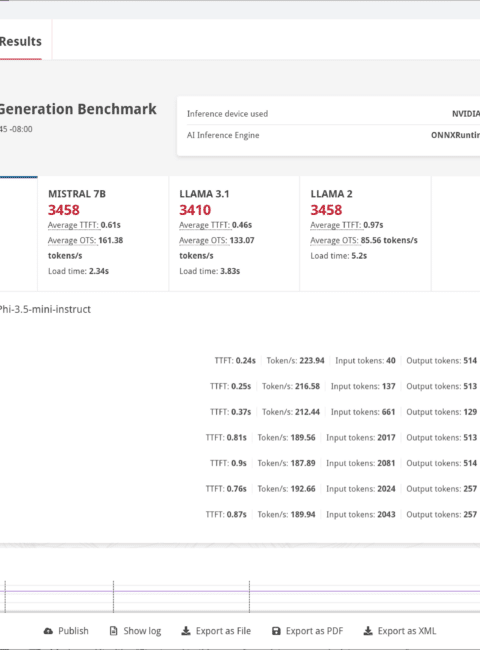Select the LLAMA 3.1 result card title
Viewport: 480px width, 650px height.
click(x=204, y=194)
